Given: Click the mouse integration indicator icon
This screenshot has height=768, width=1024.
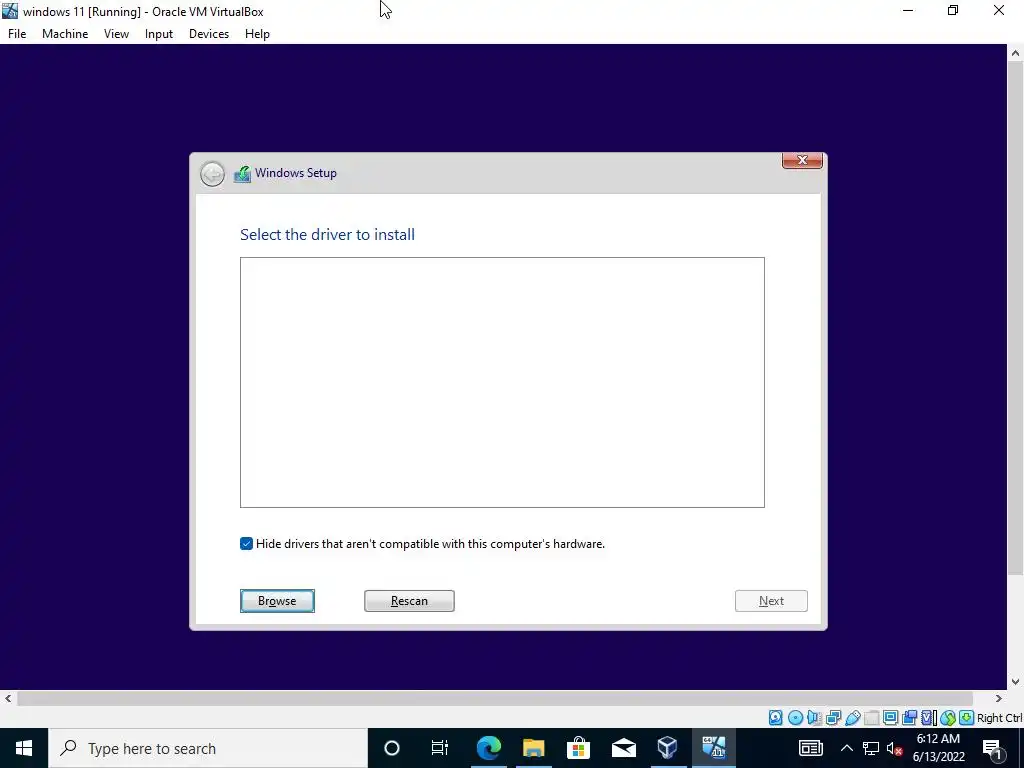Looking at the screenshot, I should click(x=948, y=718).
